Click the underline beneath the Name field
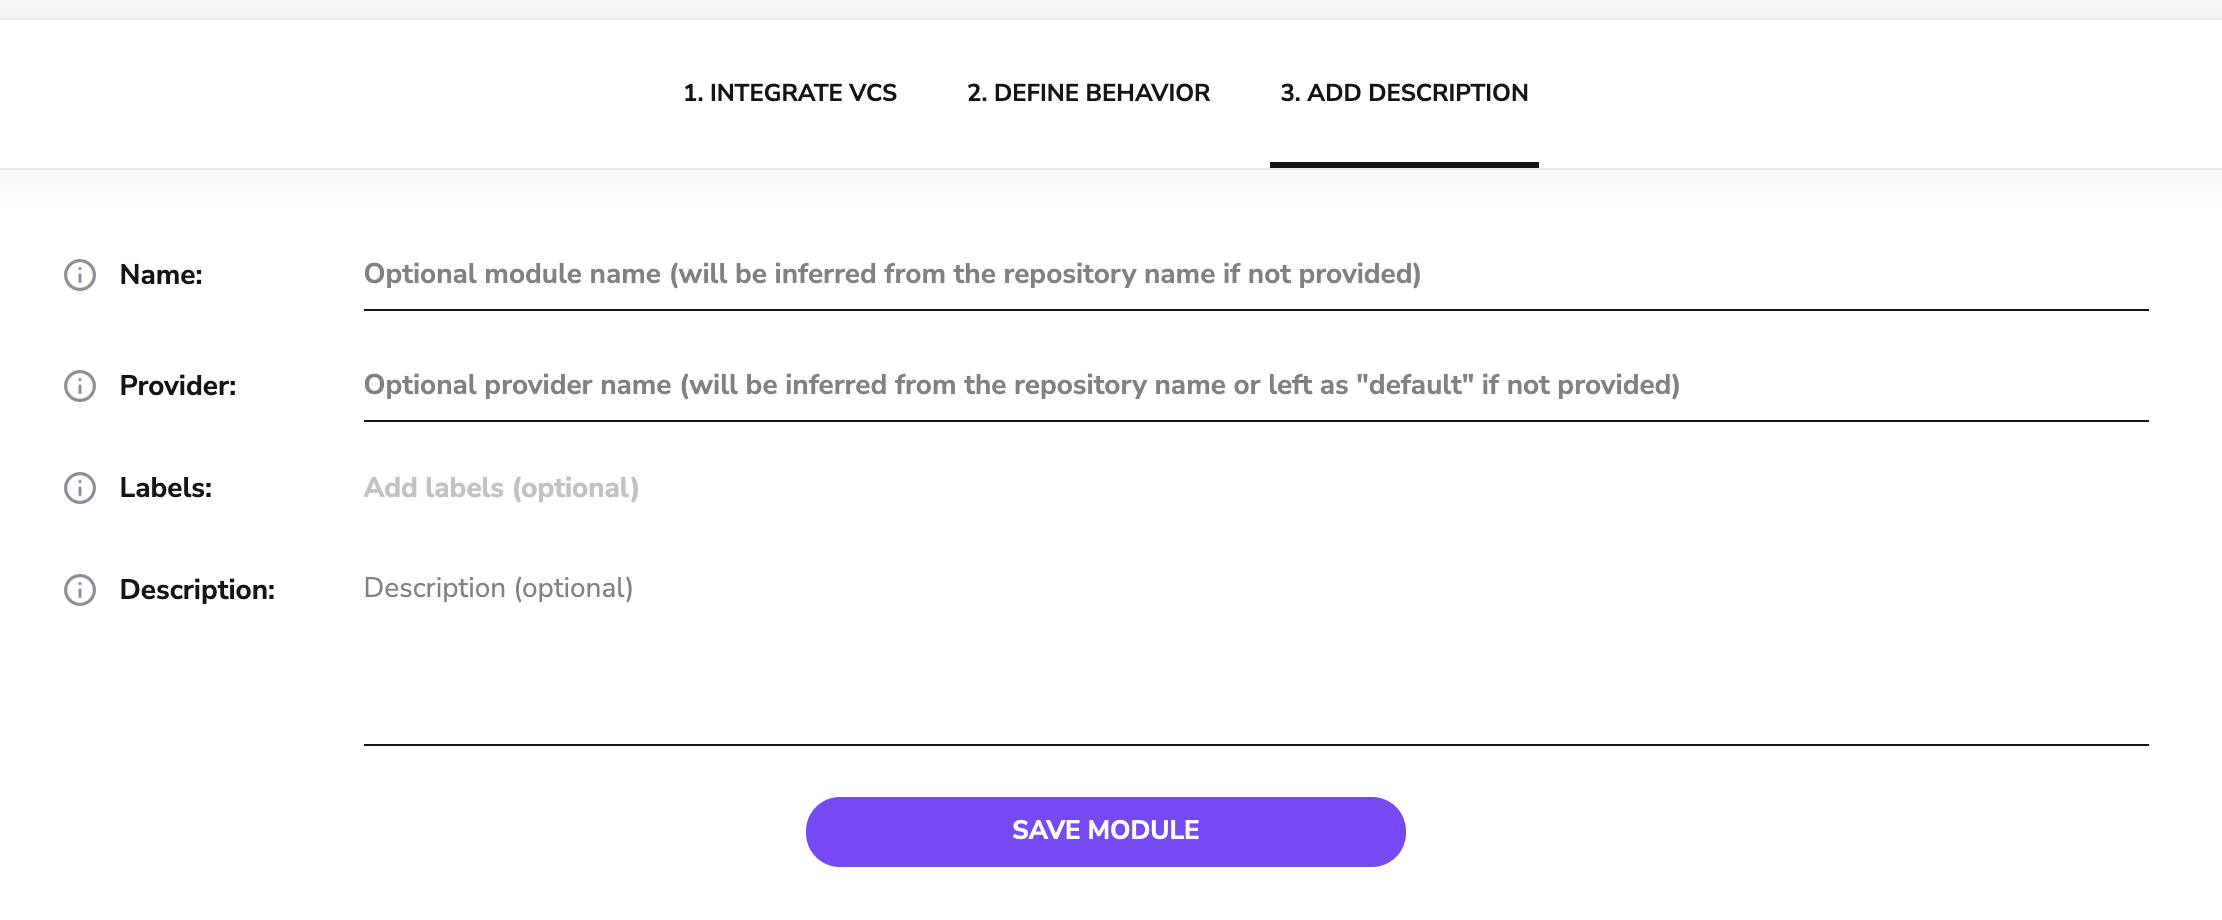The width and height of the screenshot is (2222, 920). click(x=1255, y=310)
